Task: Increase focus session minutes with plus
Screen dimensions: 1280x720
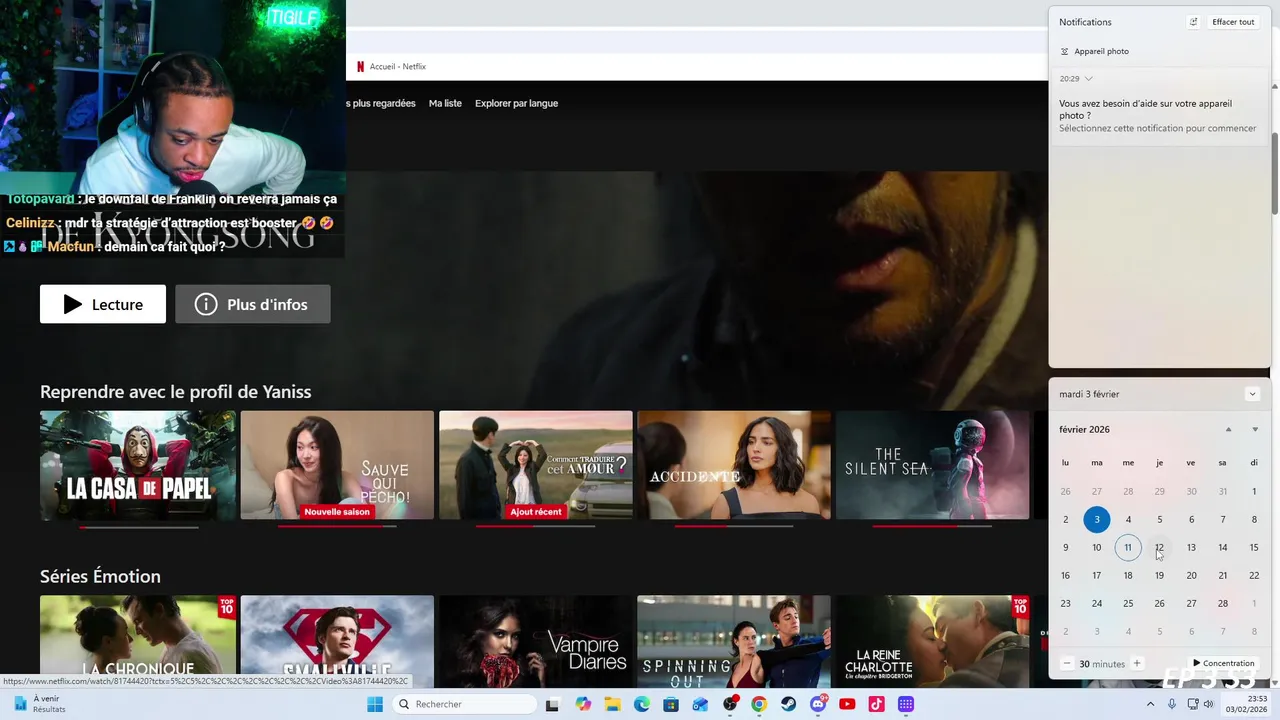Action: (1137, 663)
